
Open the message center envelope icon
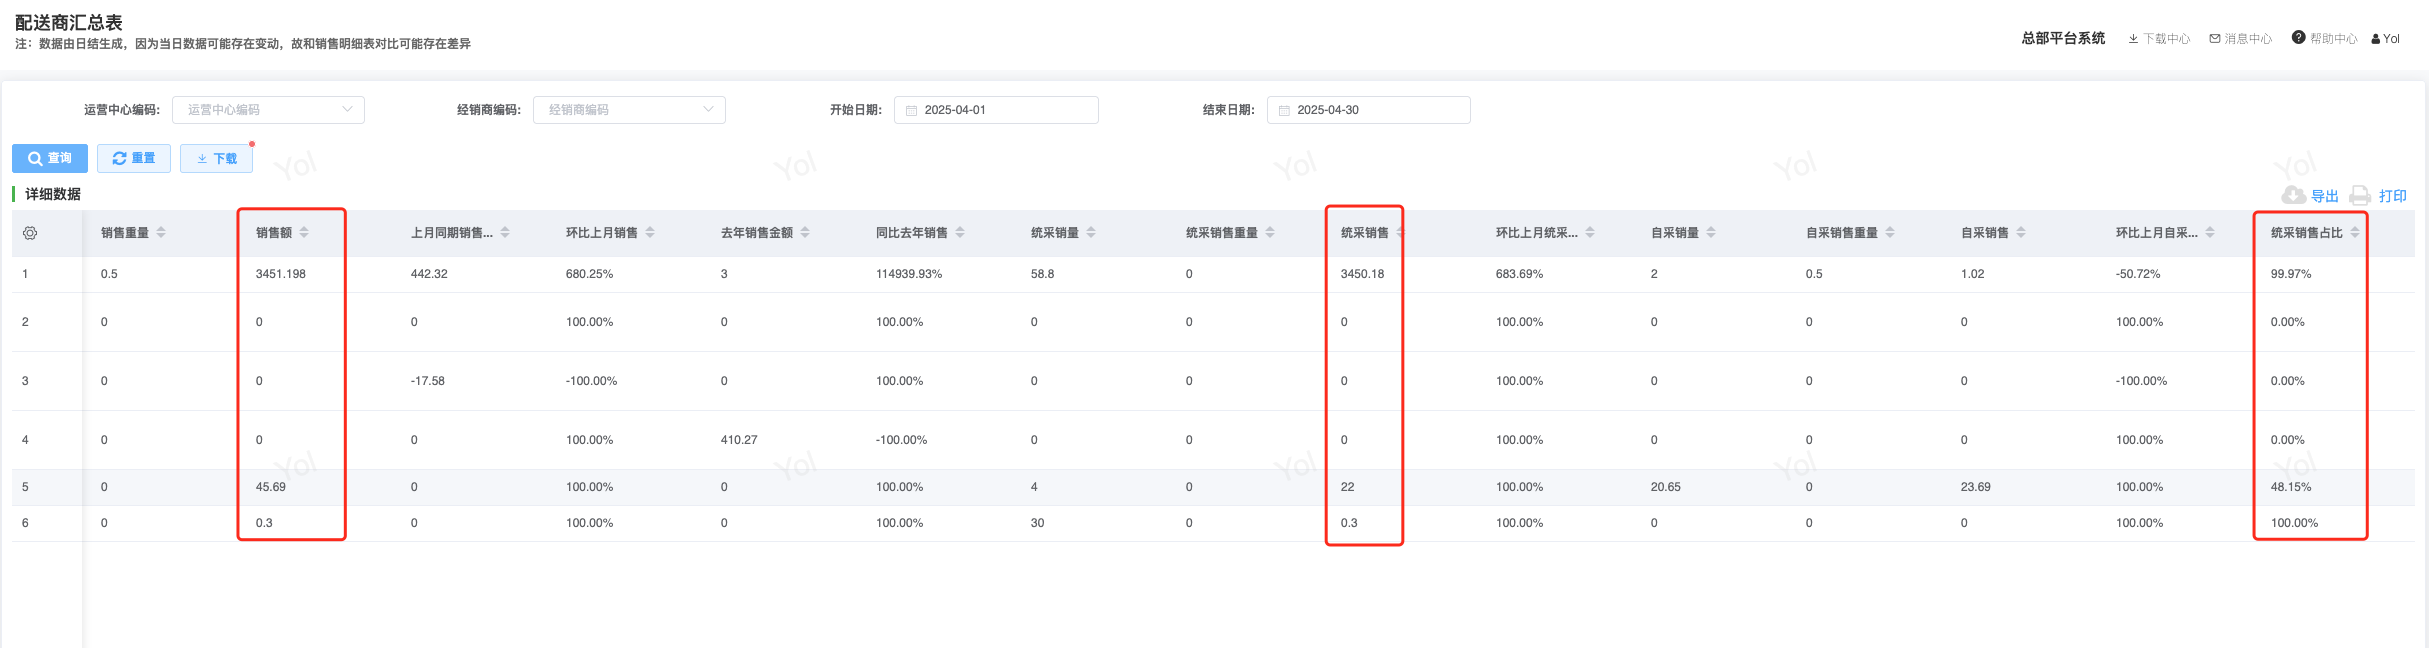pyautogui.click(x=2215, y=39)
